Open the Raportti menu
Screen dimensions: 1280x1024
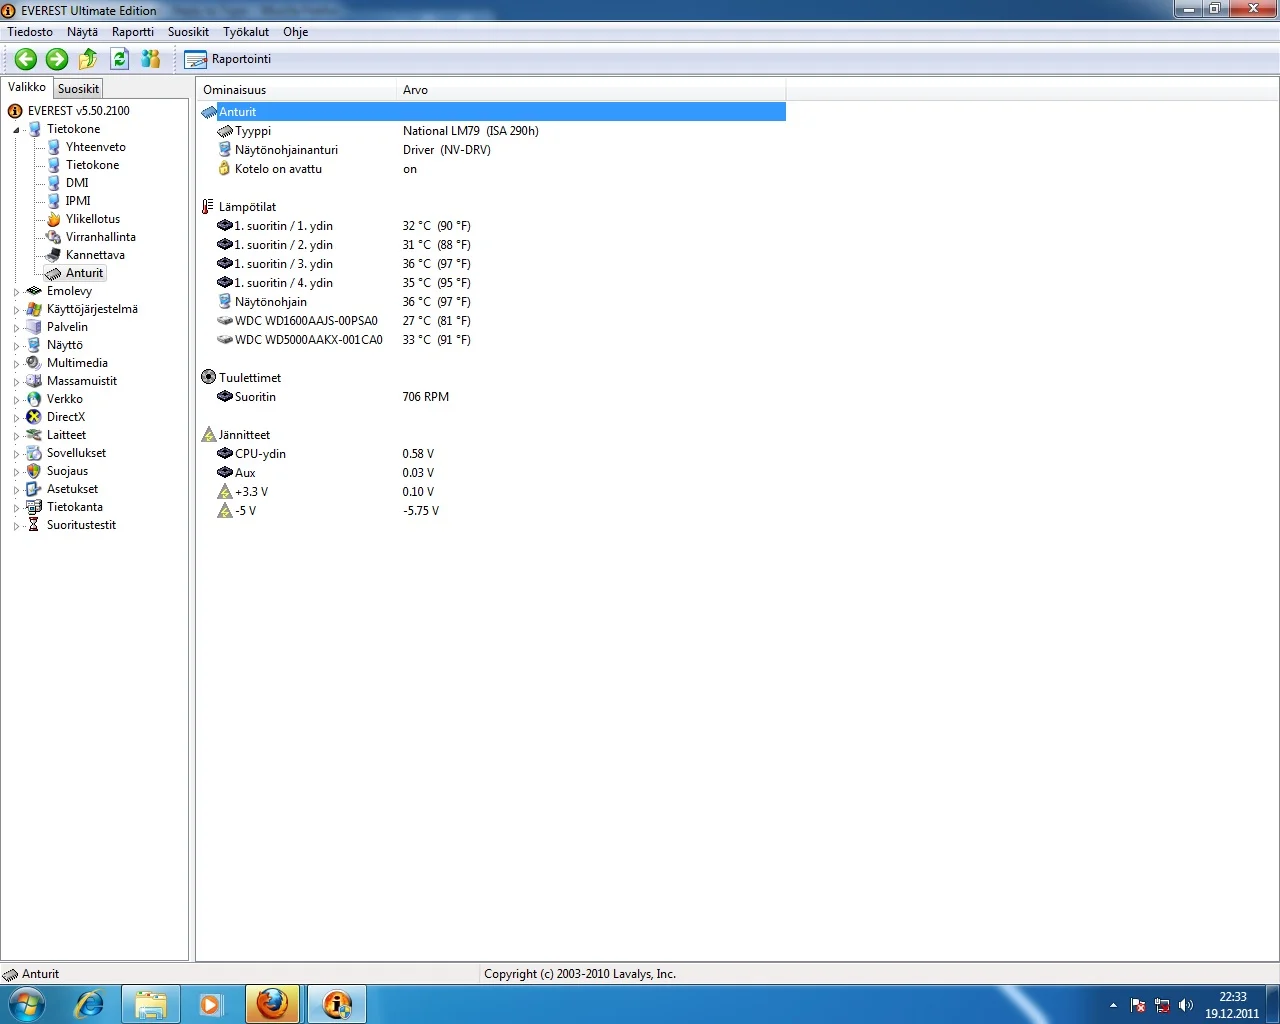tap(133, 32)
